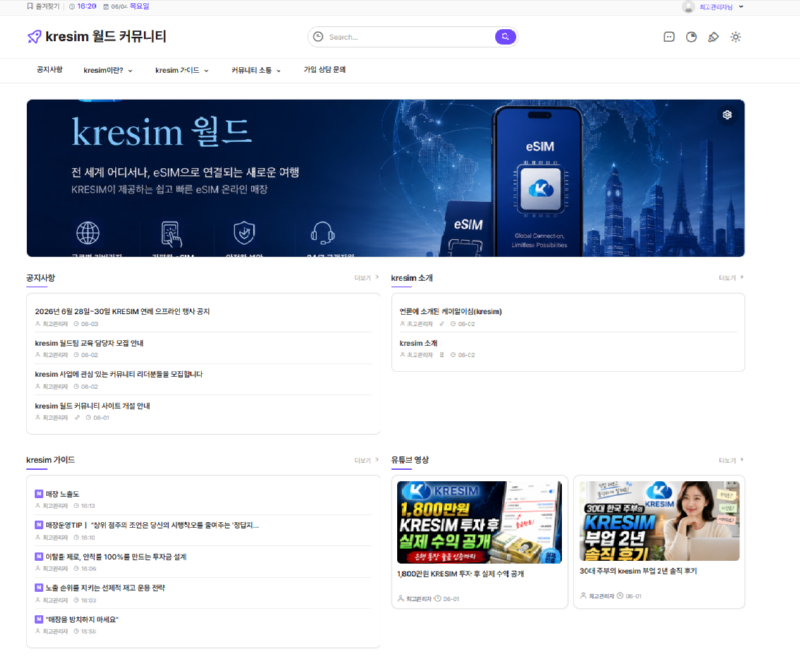800x658 pixels.
Task: Open the 언론에 소개된 케이알이심(kresim) post
Action: point(451,311)
